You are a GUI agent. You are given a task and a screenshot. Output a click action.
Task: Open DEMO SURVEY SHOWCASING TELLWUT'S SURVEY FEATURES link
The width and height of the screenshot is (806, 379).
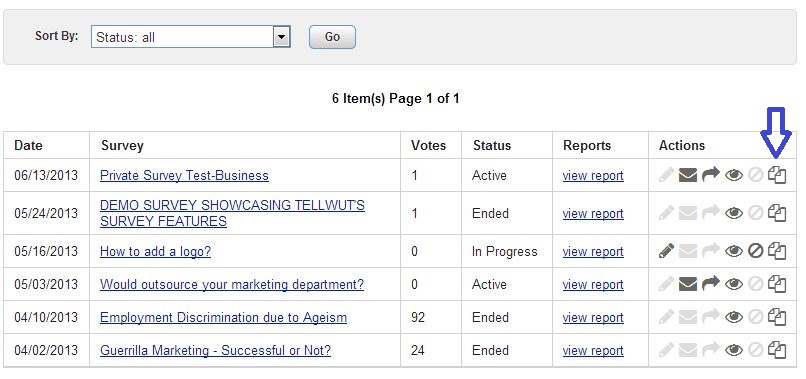232,213
